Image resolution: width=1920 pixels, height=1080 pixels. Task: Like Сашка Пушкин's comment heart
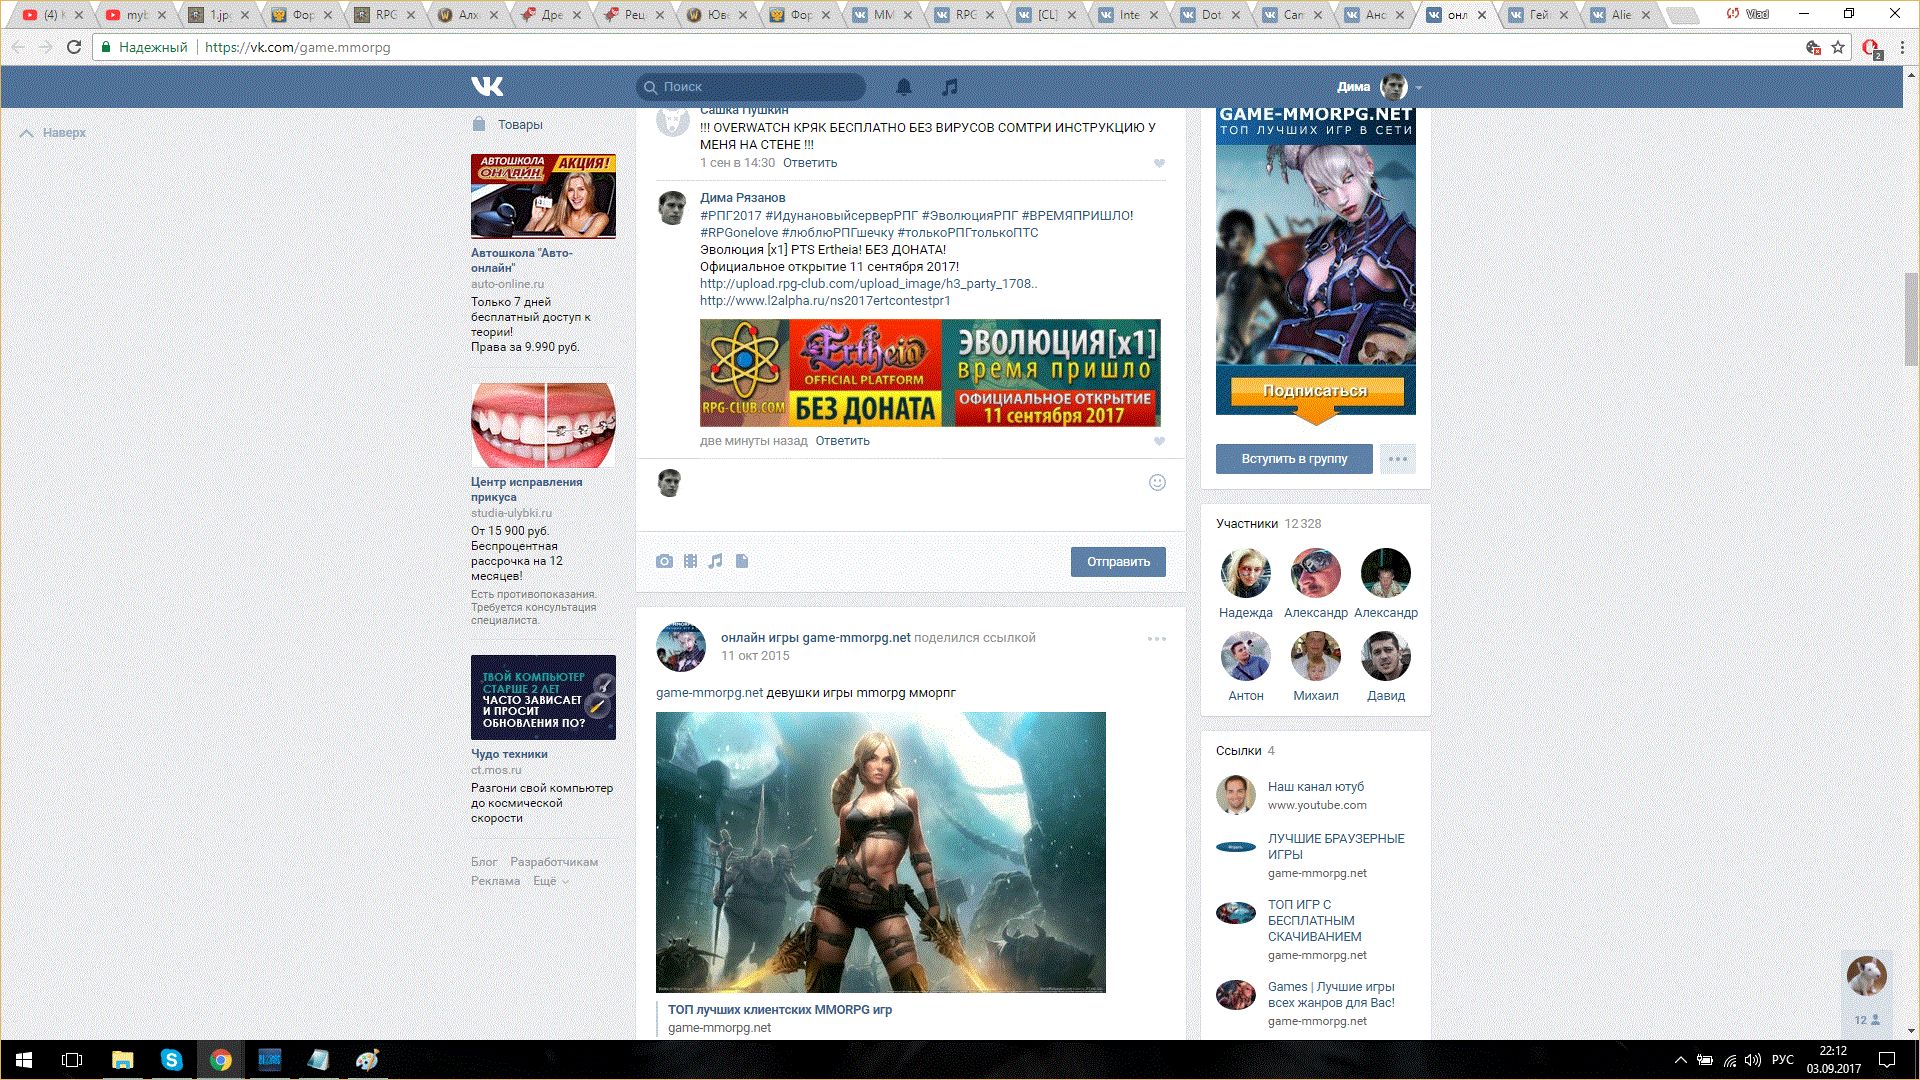pos(1159,163)
